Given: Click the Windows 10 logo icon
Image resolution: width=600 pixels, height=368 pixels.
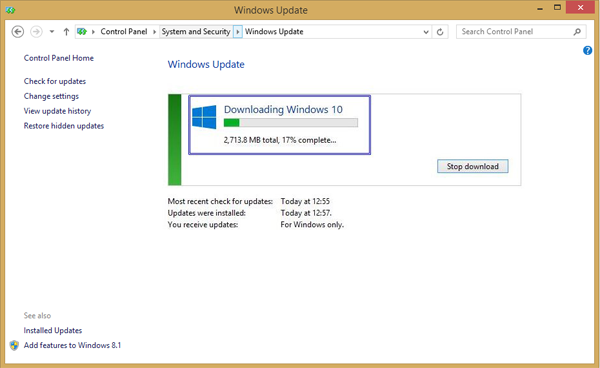Looking at the screenshot, I should (x=204, y=117).
